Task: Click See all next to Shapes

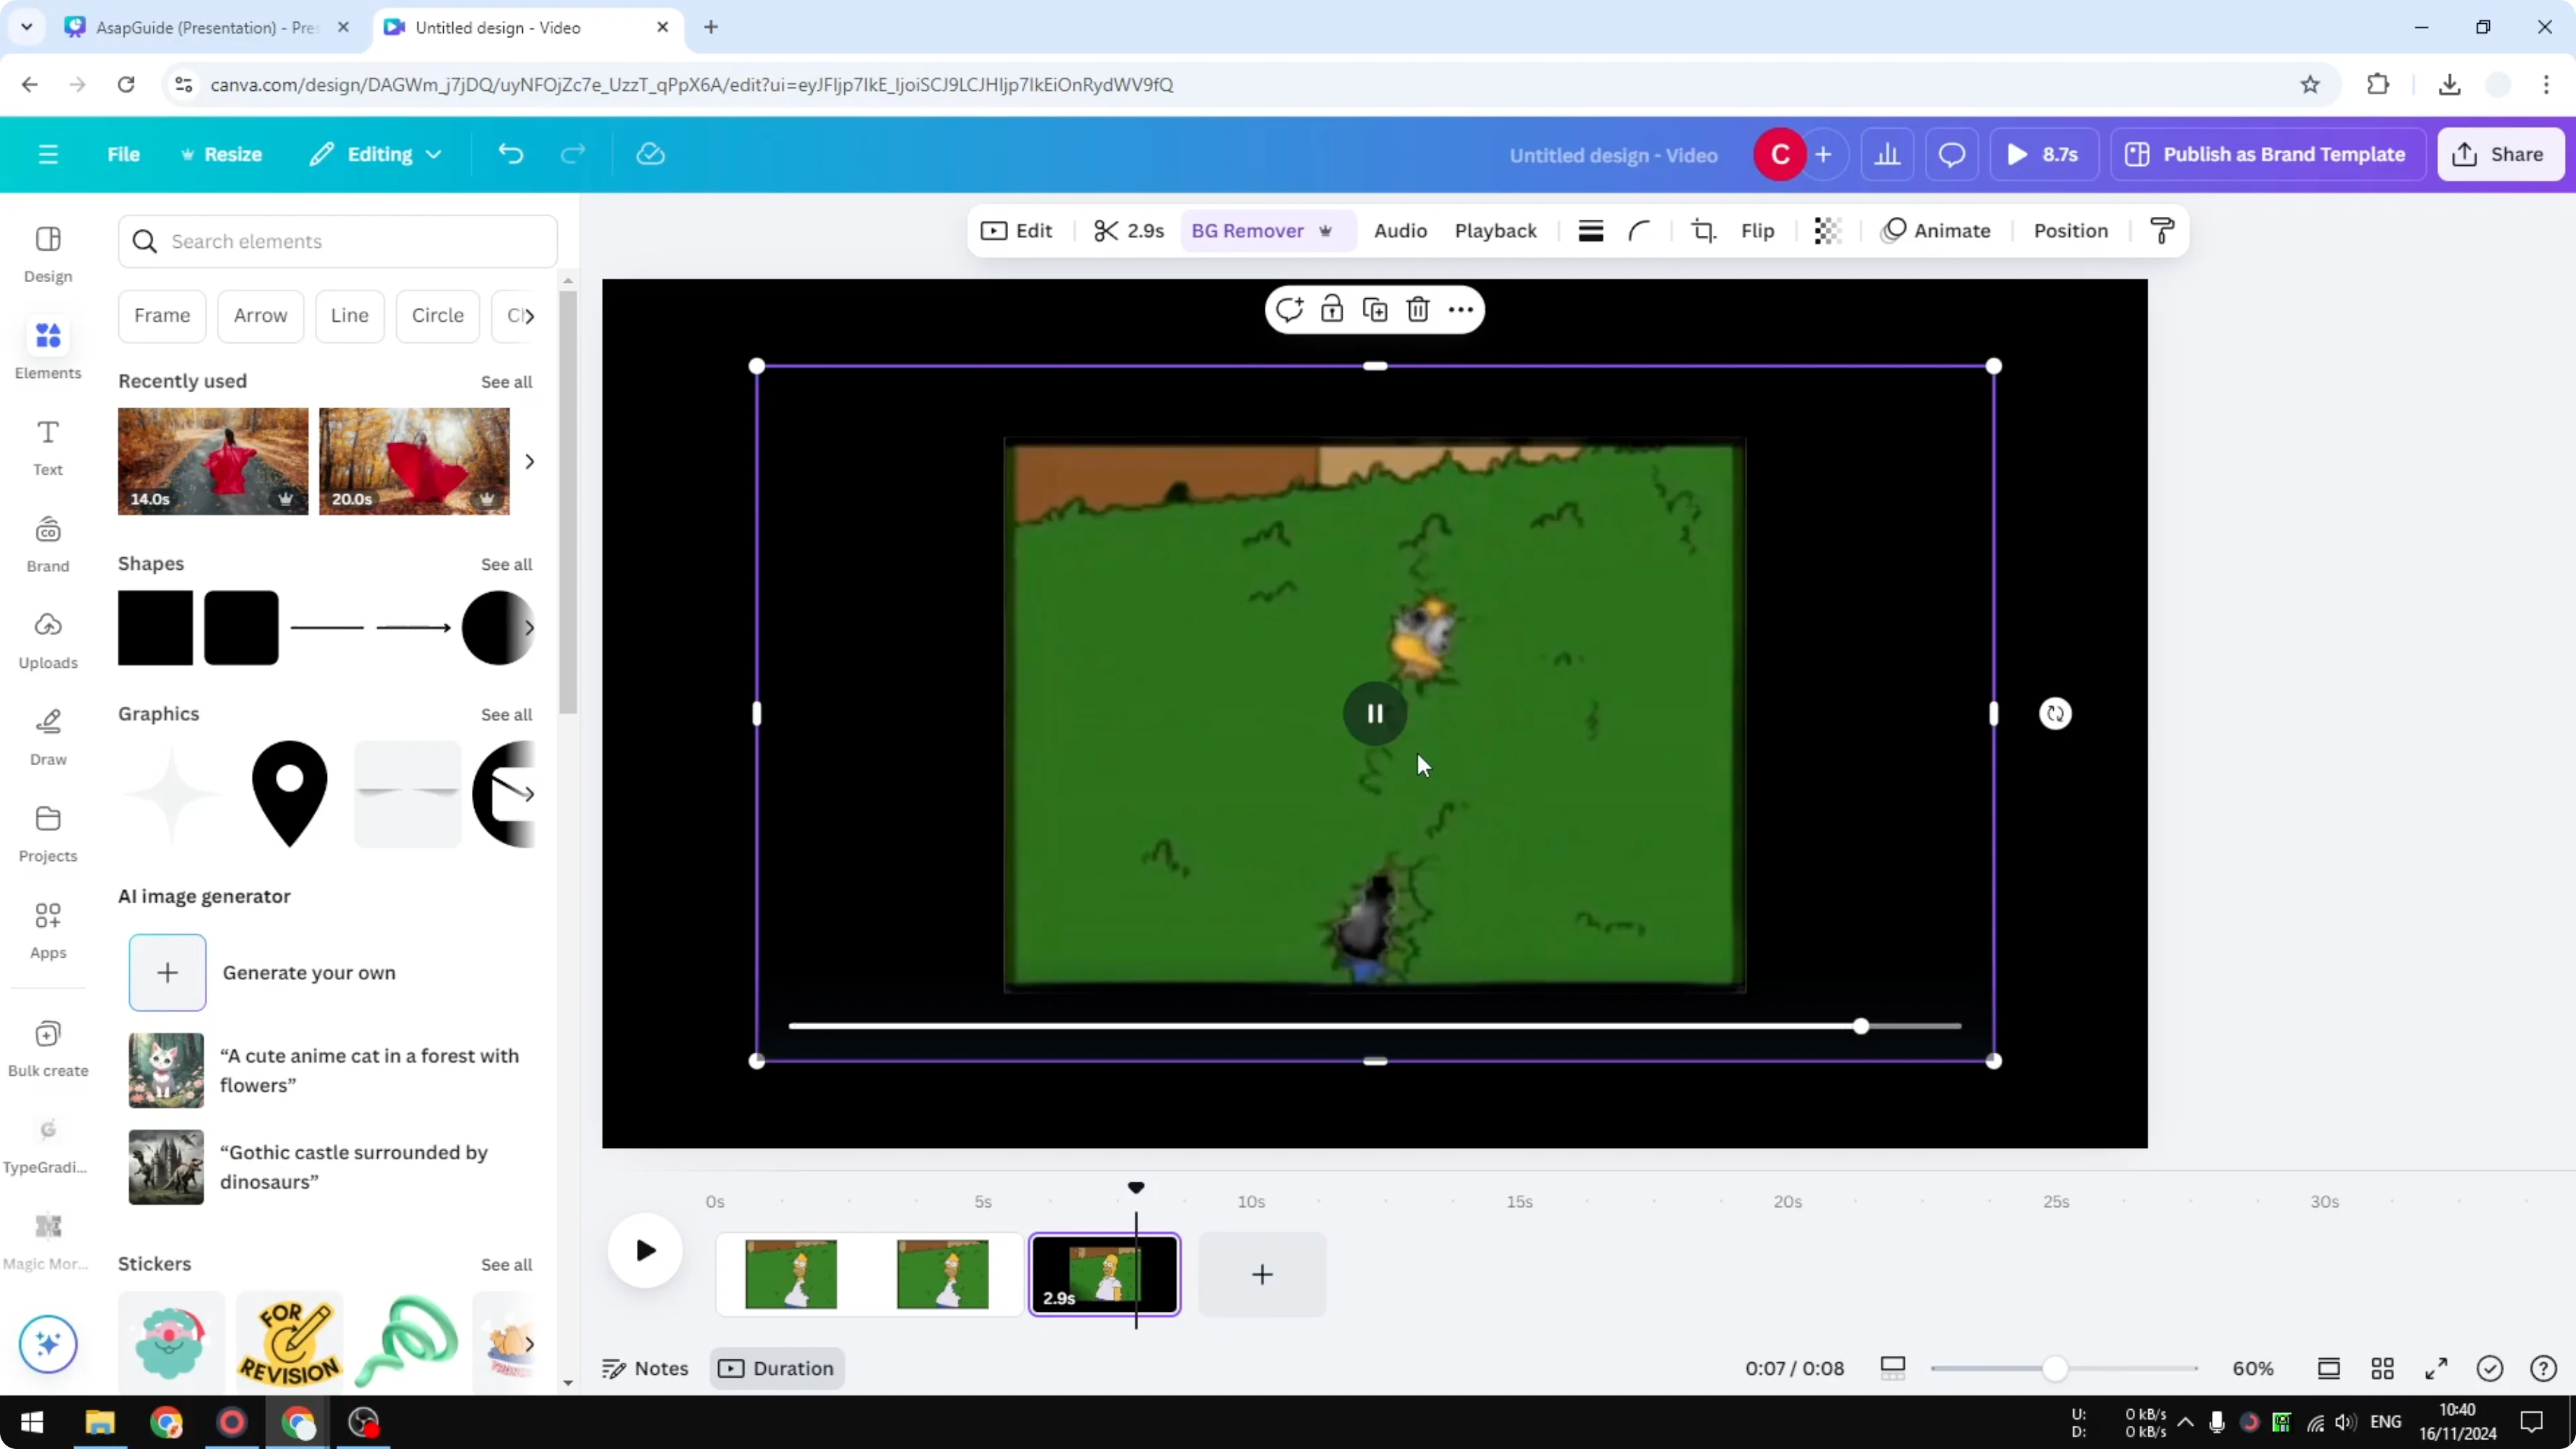Action: [506, 564]
